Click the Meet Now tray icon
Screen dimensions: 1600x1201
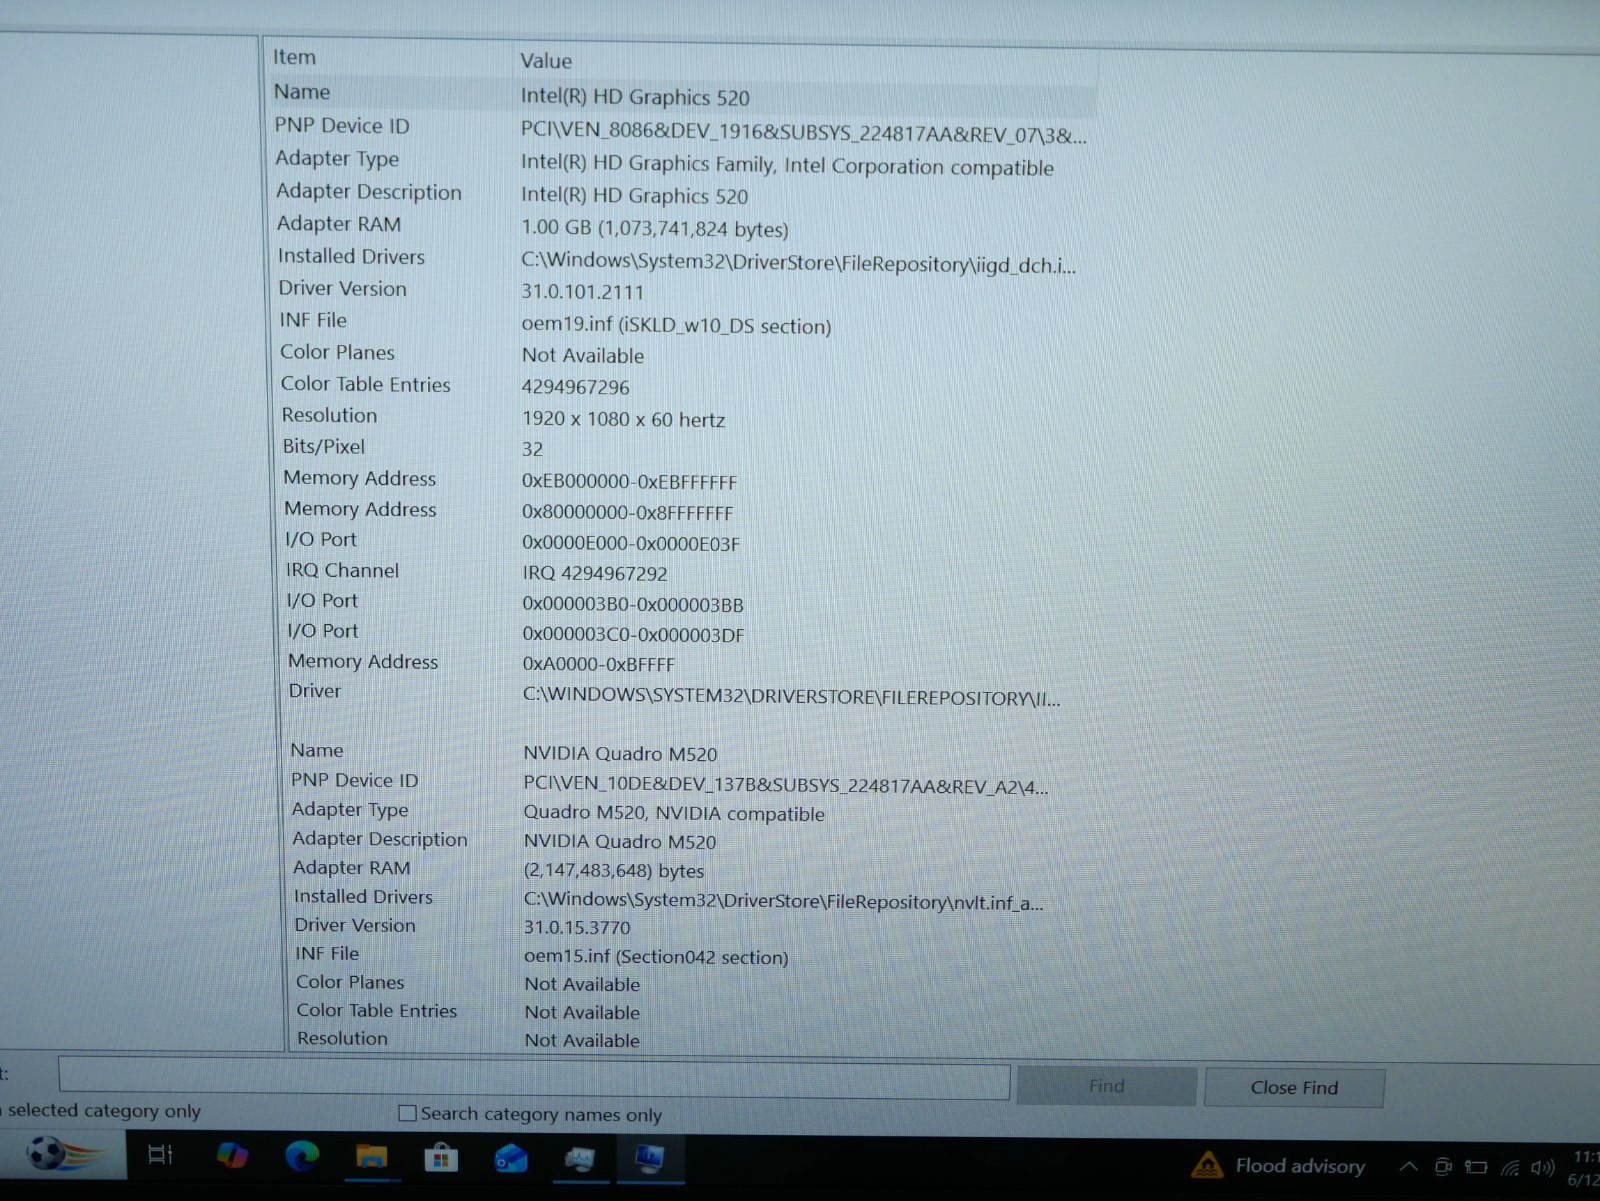pos(1443,1166)
